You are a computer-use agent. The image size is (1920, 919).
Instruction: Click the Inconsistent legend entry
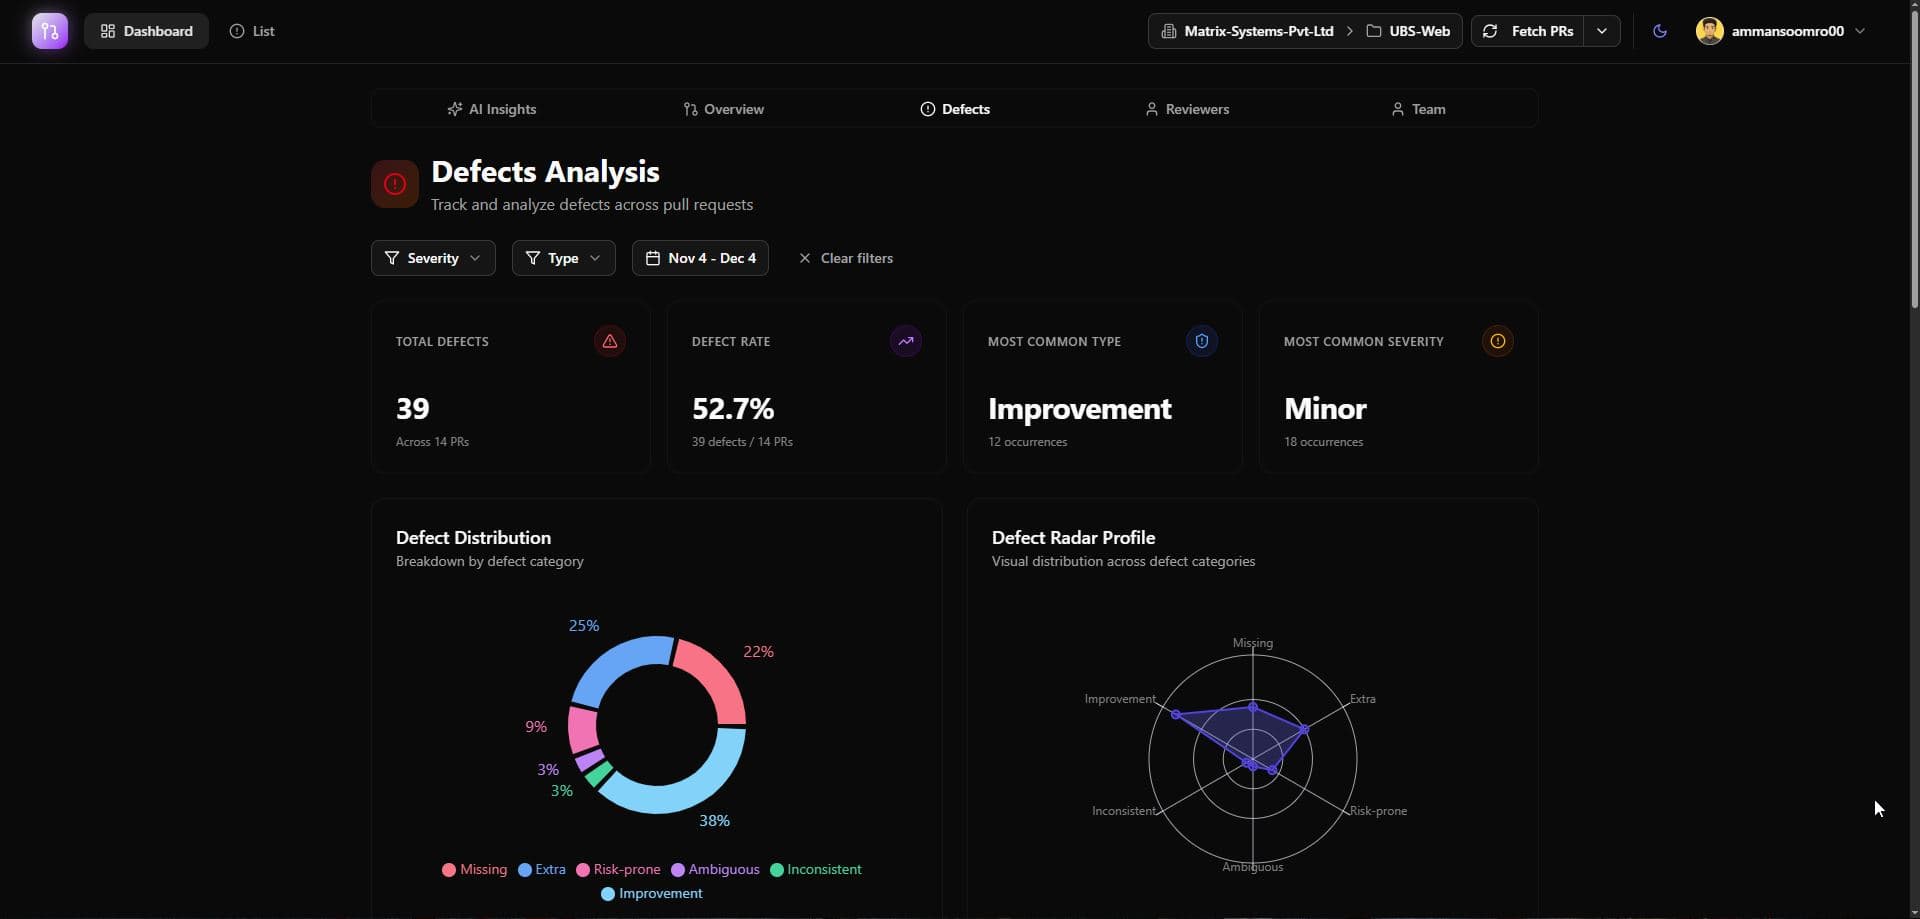(x=815, y=870)
